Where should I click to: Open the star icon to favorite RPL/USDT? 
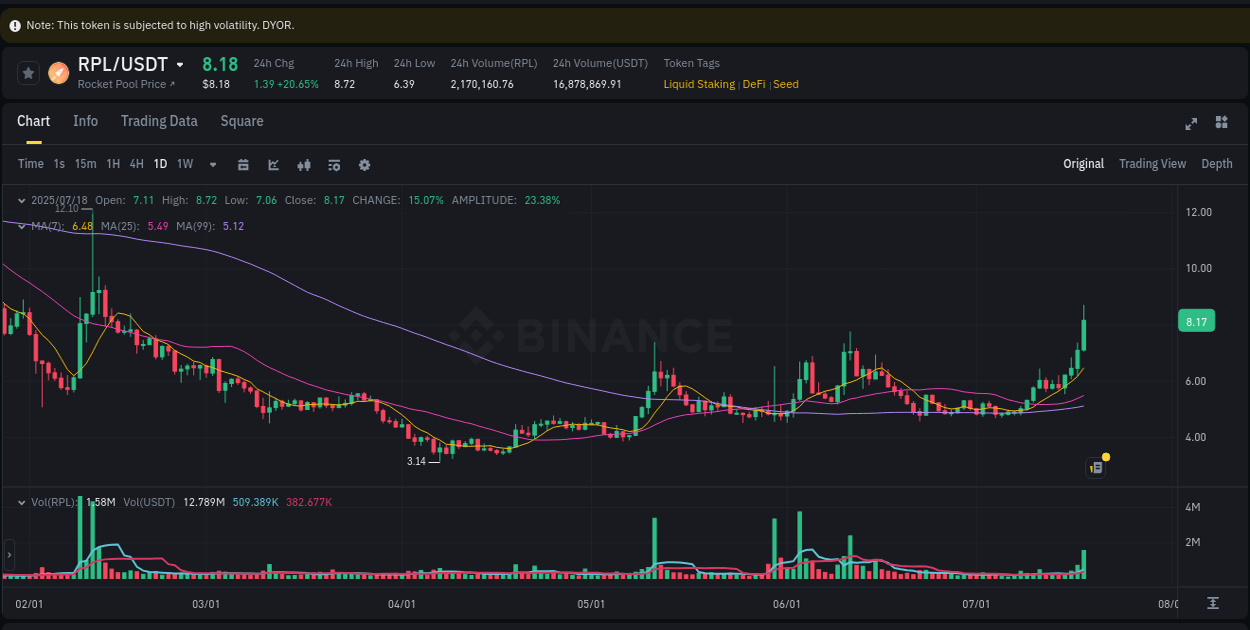coord(28,72)
